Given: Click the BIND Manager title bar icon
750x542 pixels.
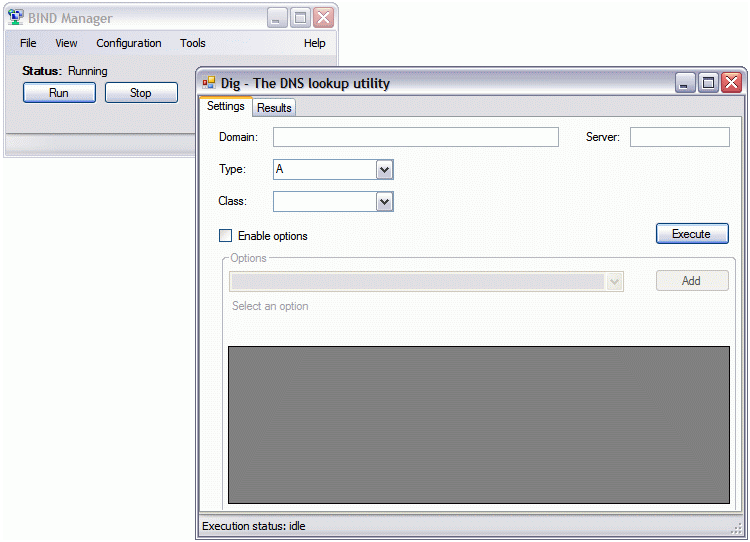Looking at the screenshot, I should point(16,17).
